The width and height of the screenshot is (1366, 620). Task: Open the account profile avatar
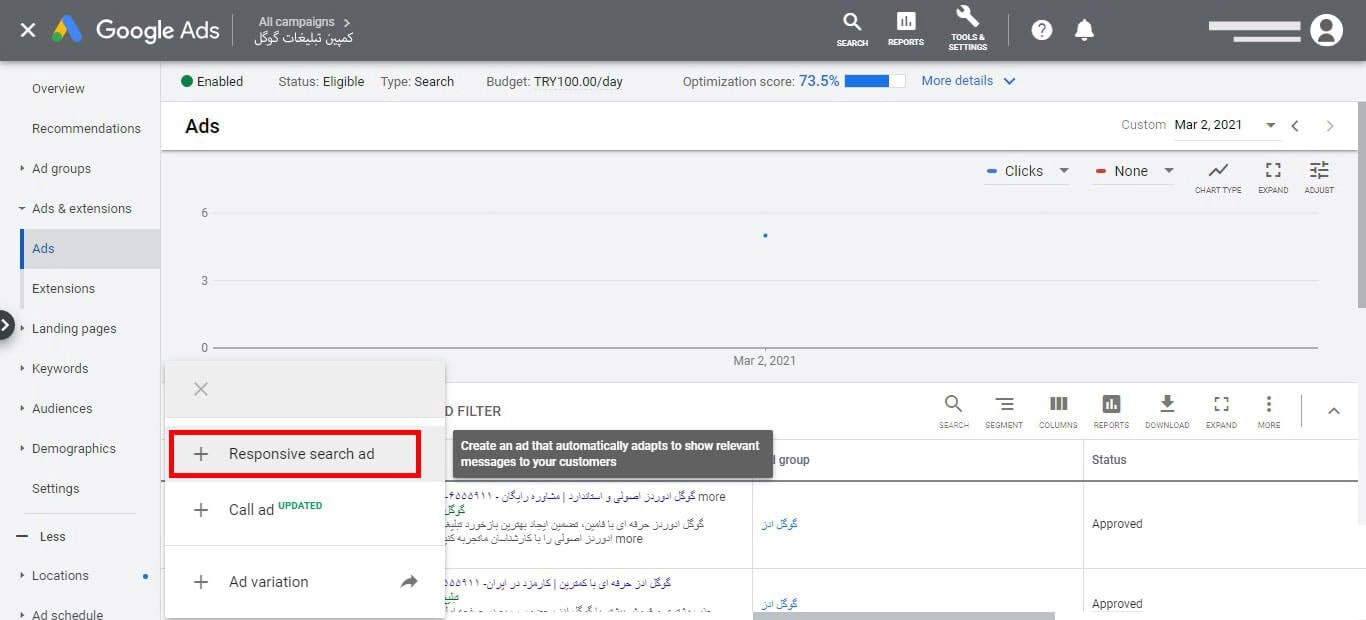pyautogui.click(x=1326, y=30)
